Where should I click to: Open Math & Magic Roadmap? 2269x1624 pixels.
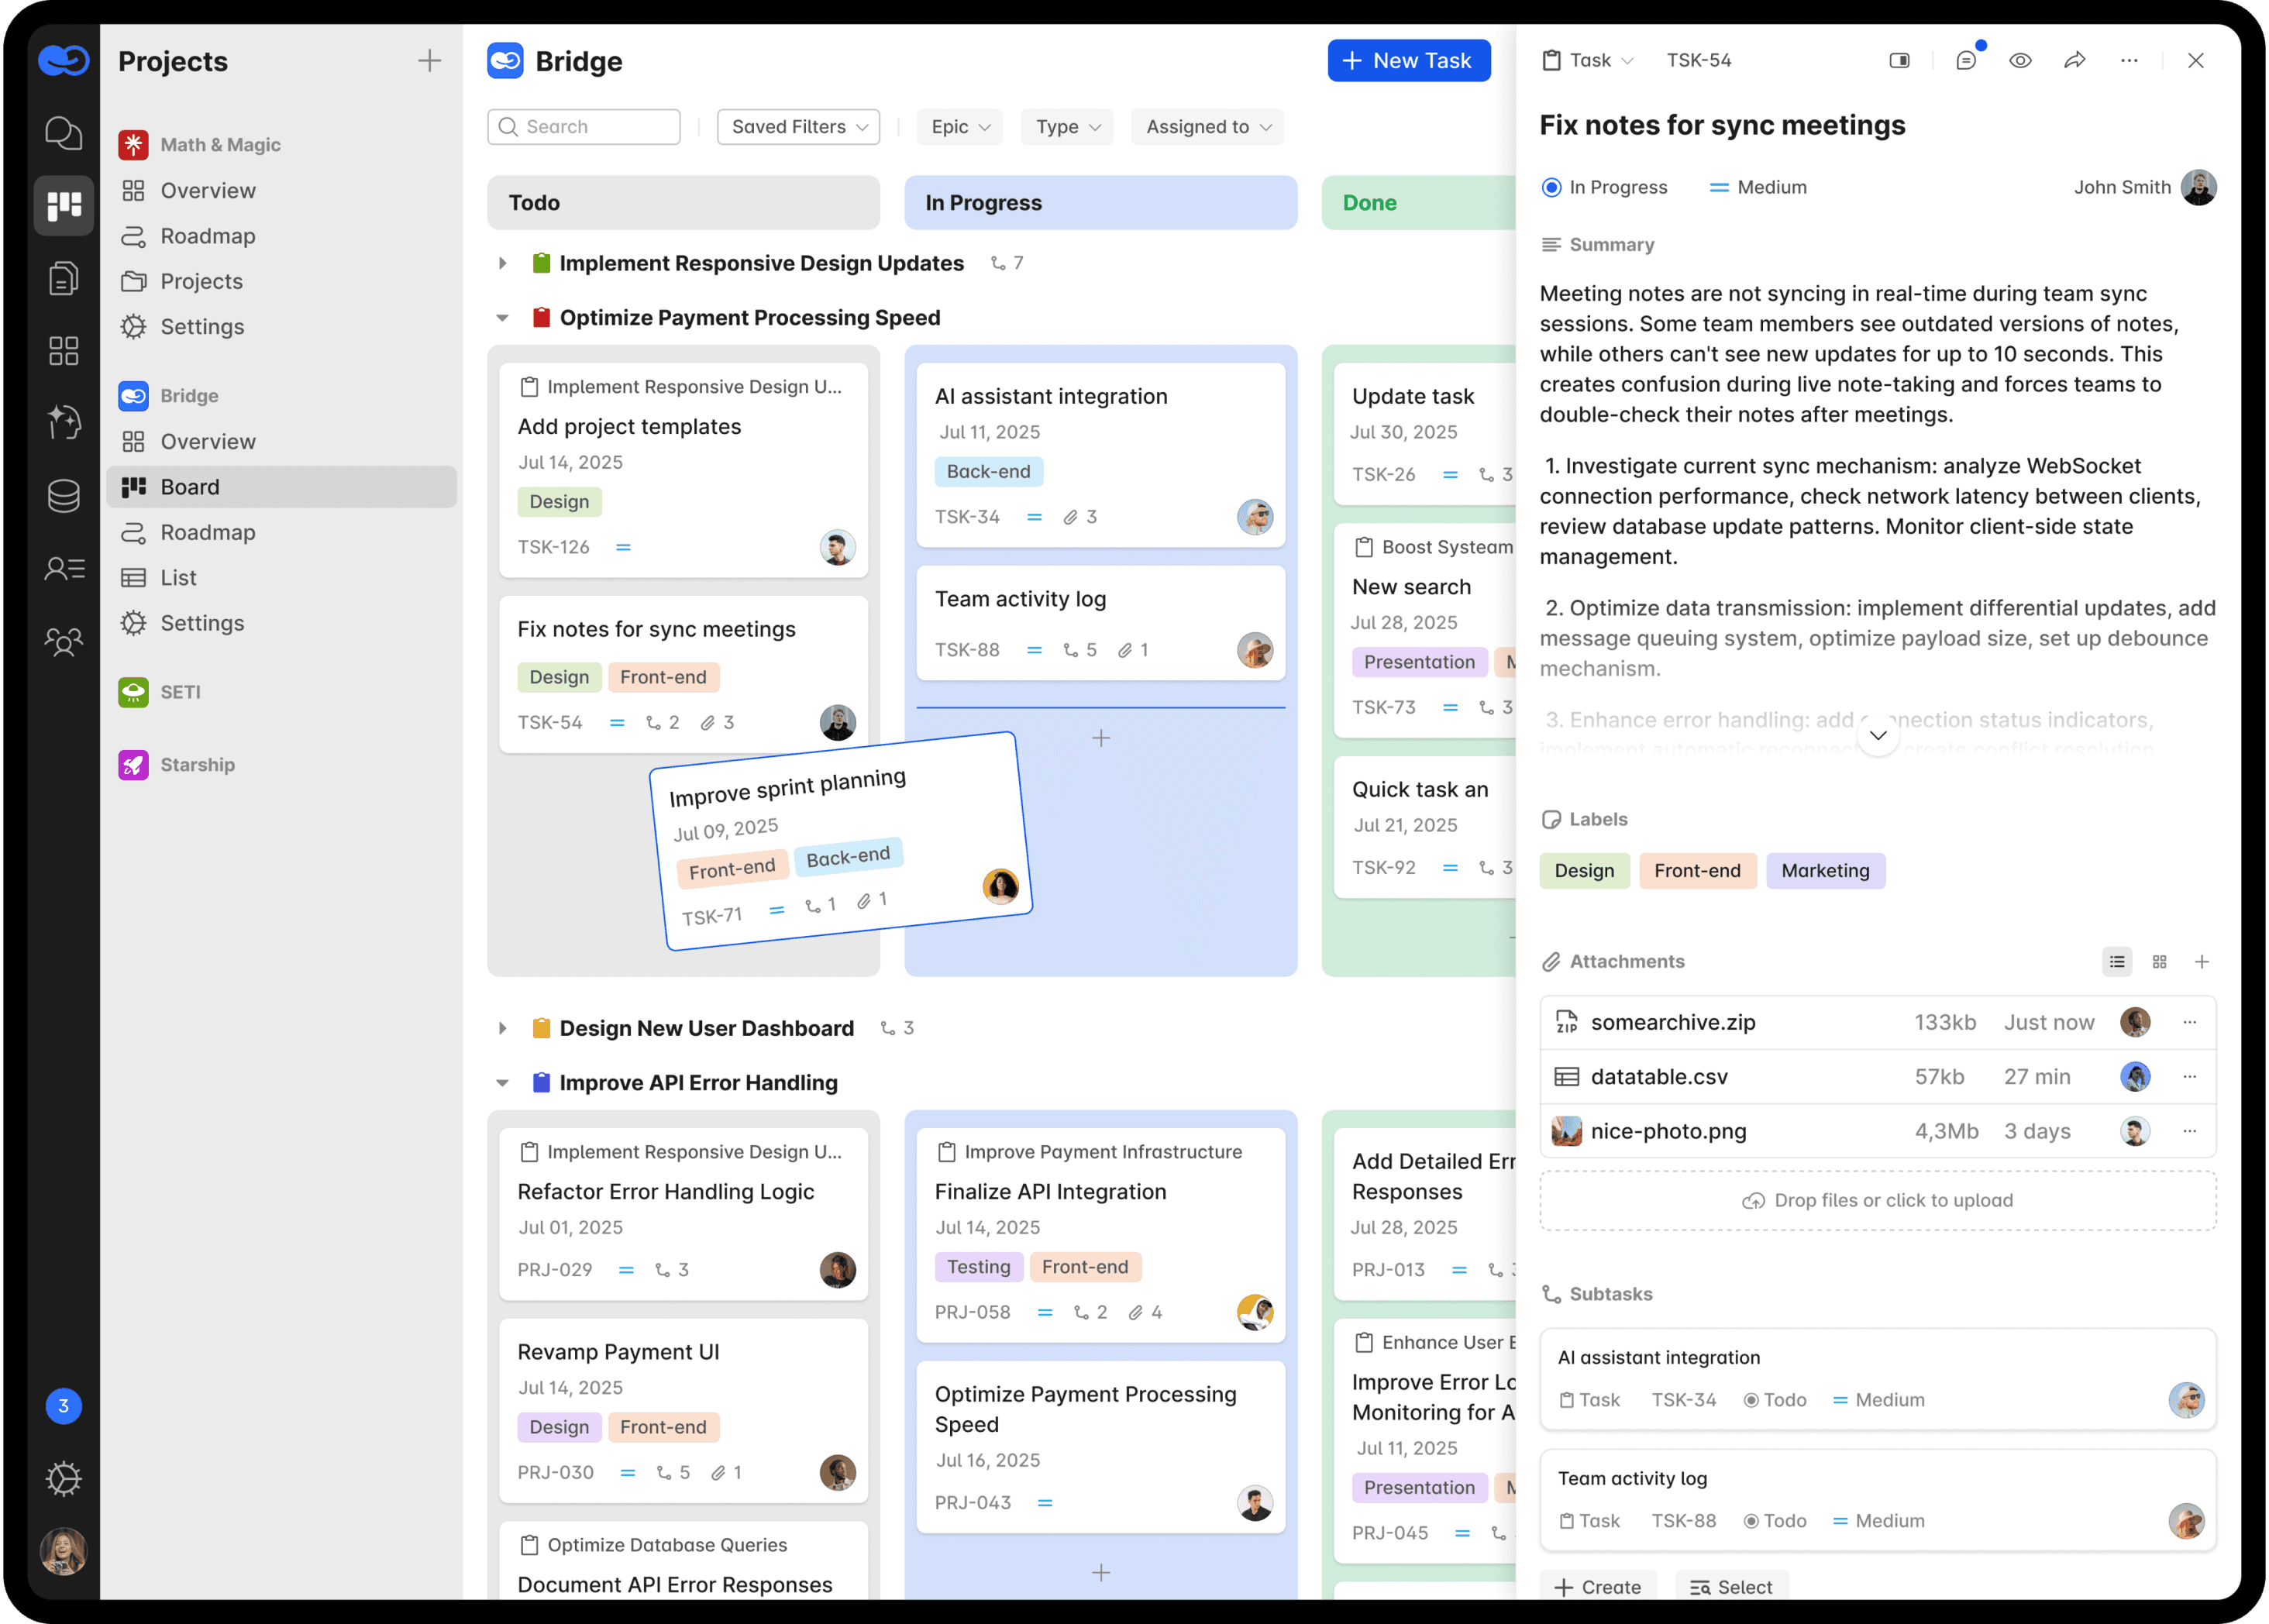click(x=207, y=236)
